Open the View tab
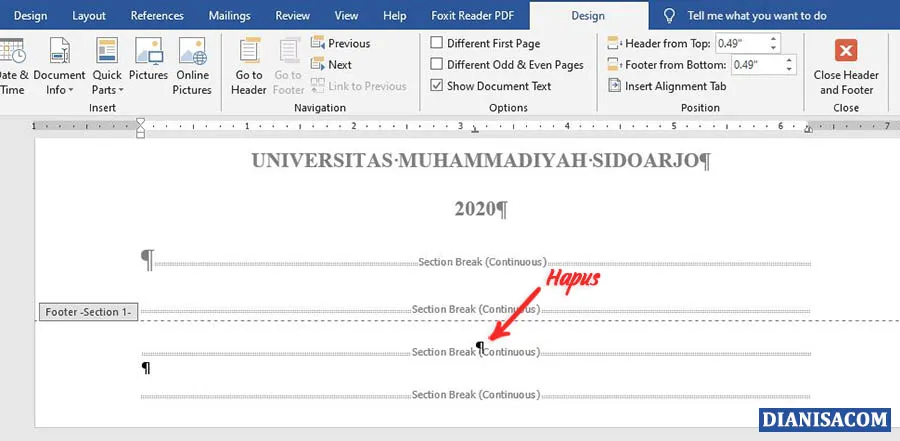This screenshot has height=441, width=900. click(346, 16)
